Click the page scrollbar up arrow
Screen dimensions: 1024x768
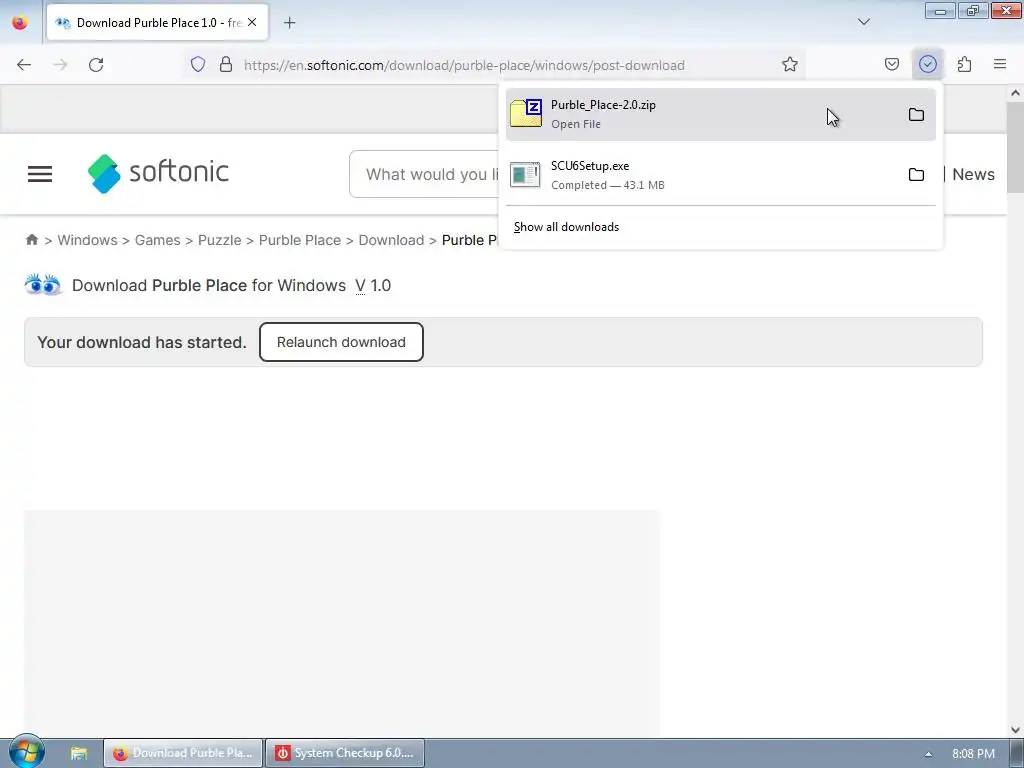[1015, 93]
